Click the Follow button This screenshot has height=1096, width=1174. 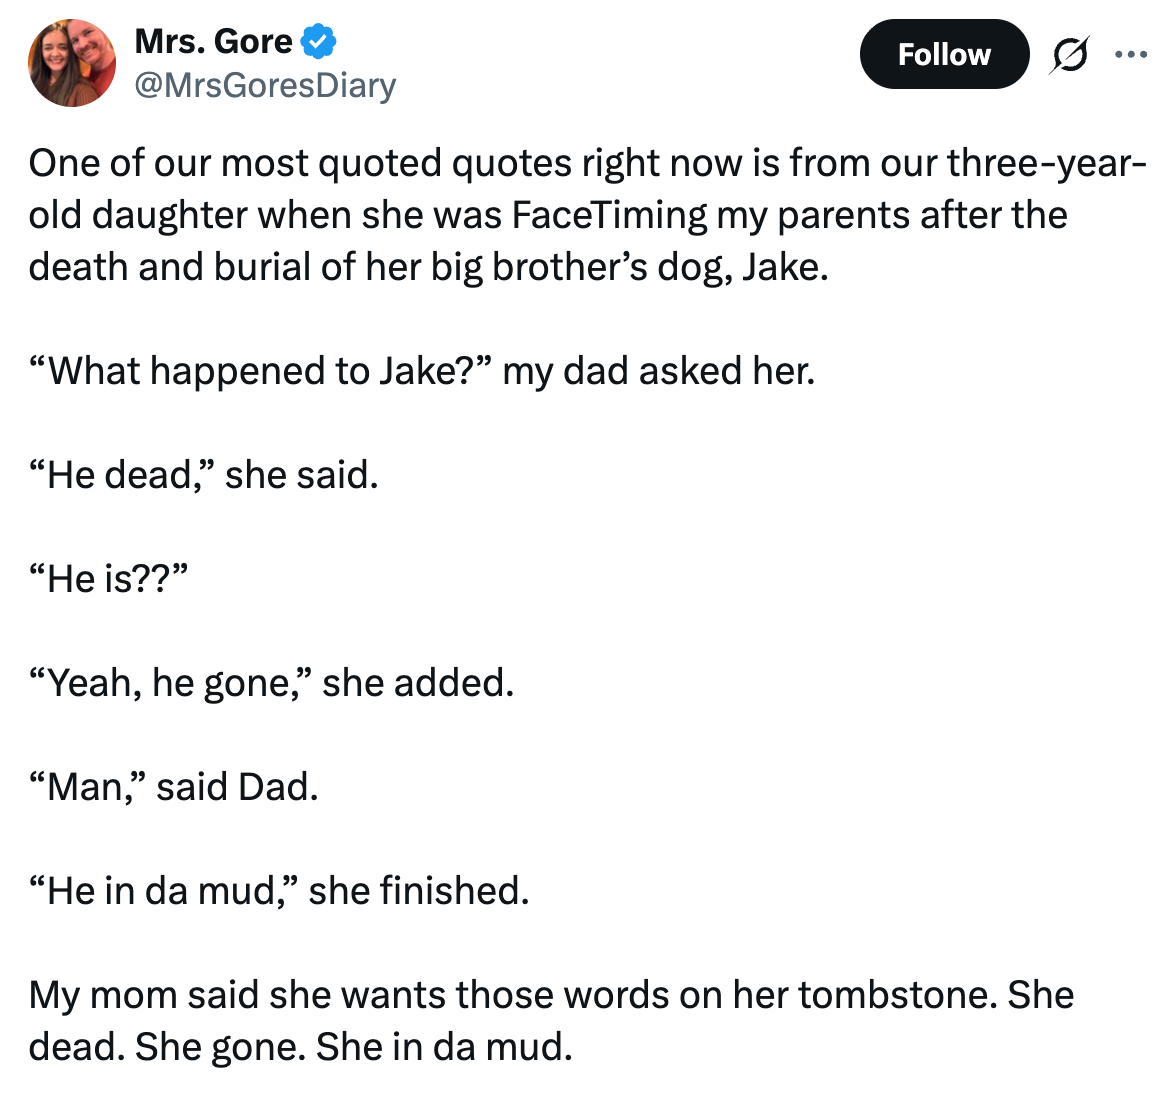tap(943, 54)
